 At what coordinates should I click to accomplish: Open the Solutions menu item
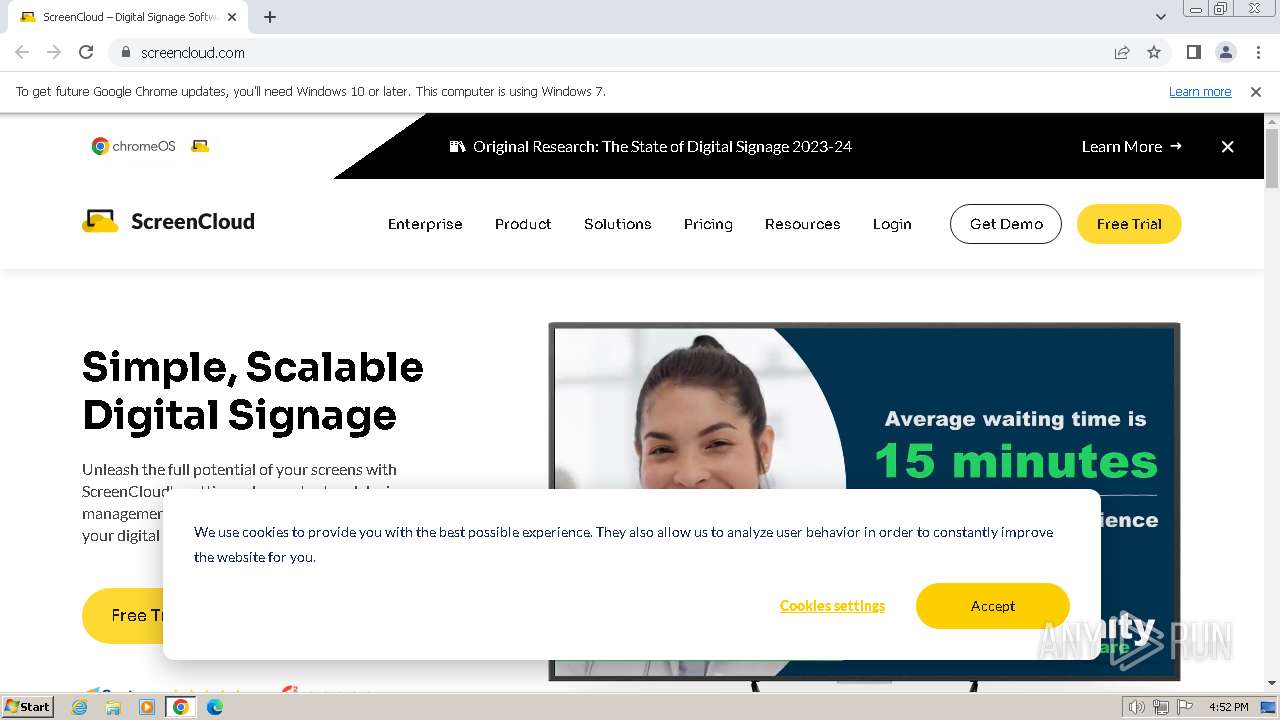618,224
